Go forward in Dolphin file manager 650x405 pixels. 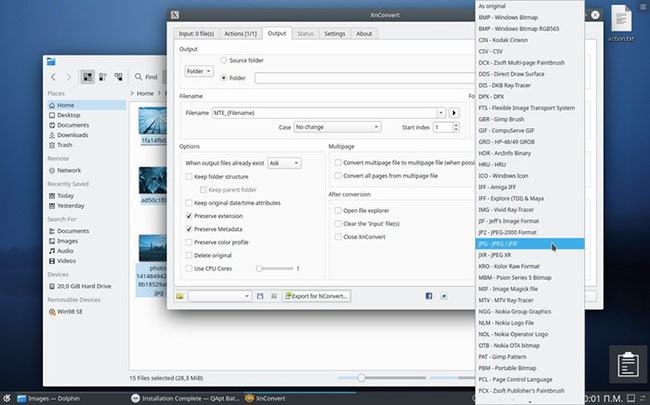pyautogui.click(x=68, y=77)
